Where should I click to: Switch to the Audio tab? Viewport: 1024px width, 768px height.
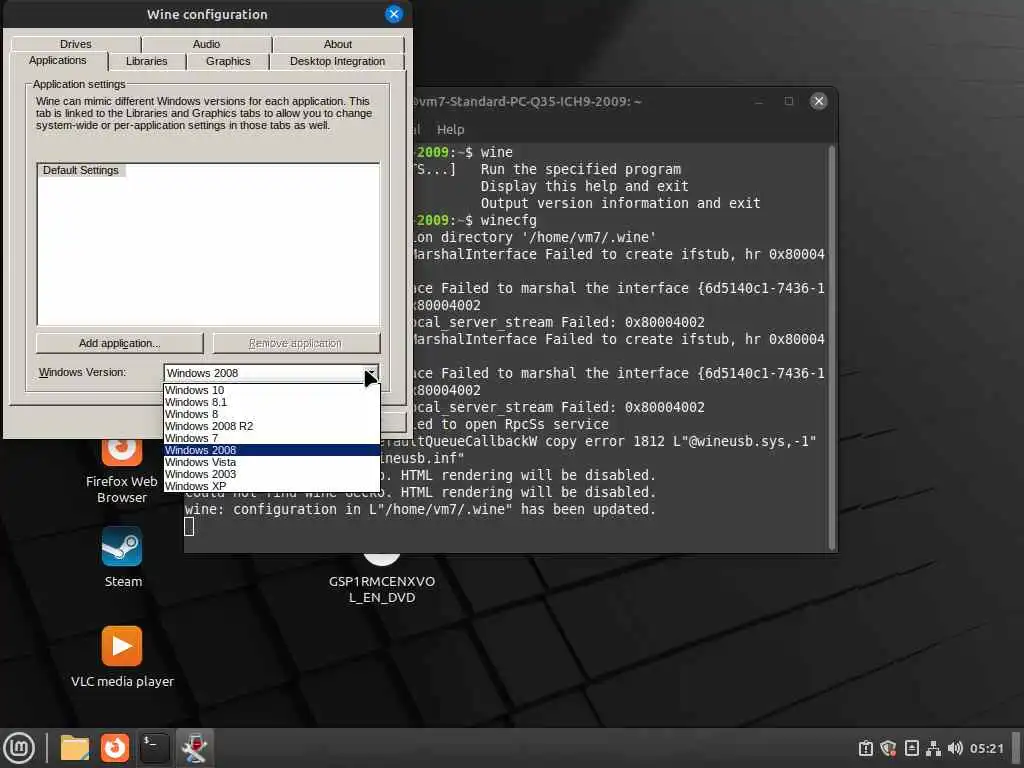(x=206, y=44)
